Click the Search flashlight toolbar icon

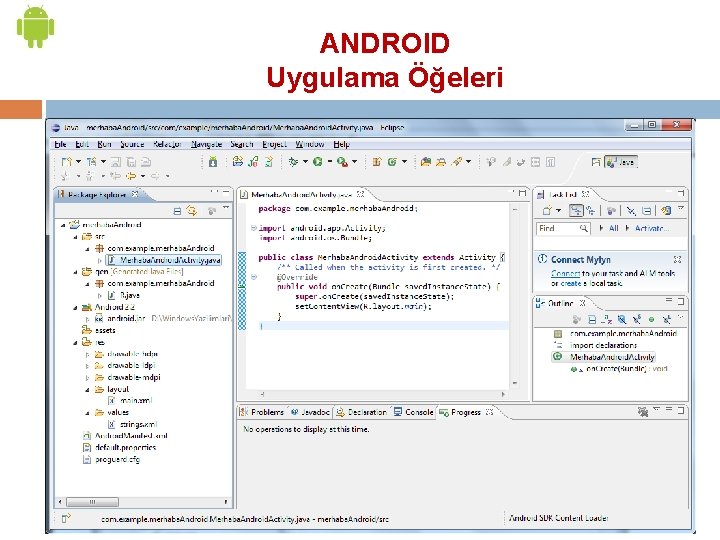point(457,162)
